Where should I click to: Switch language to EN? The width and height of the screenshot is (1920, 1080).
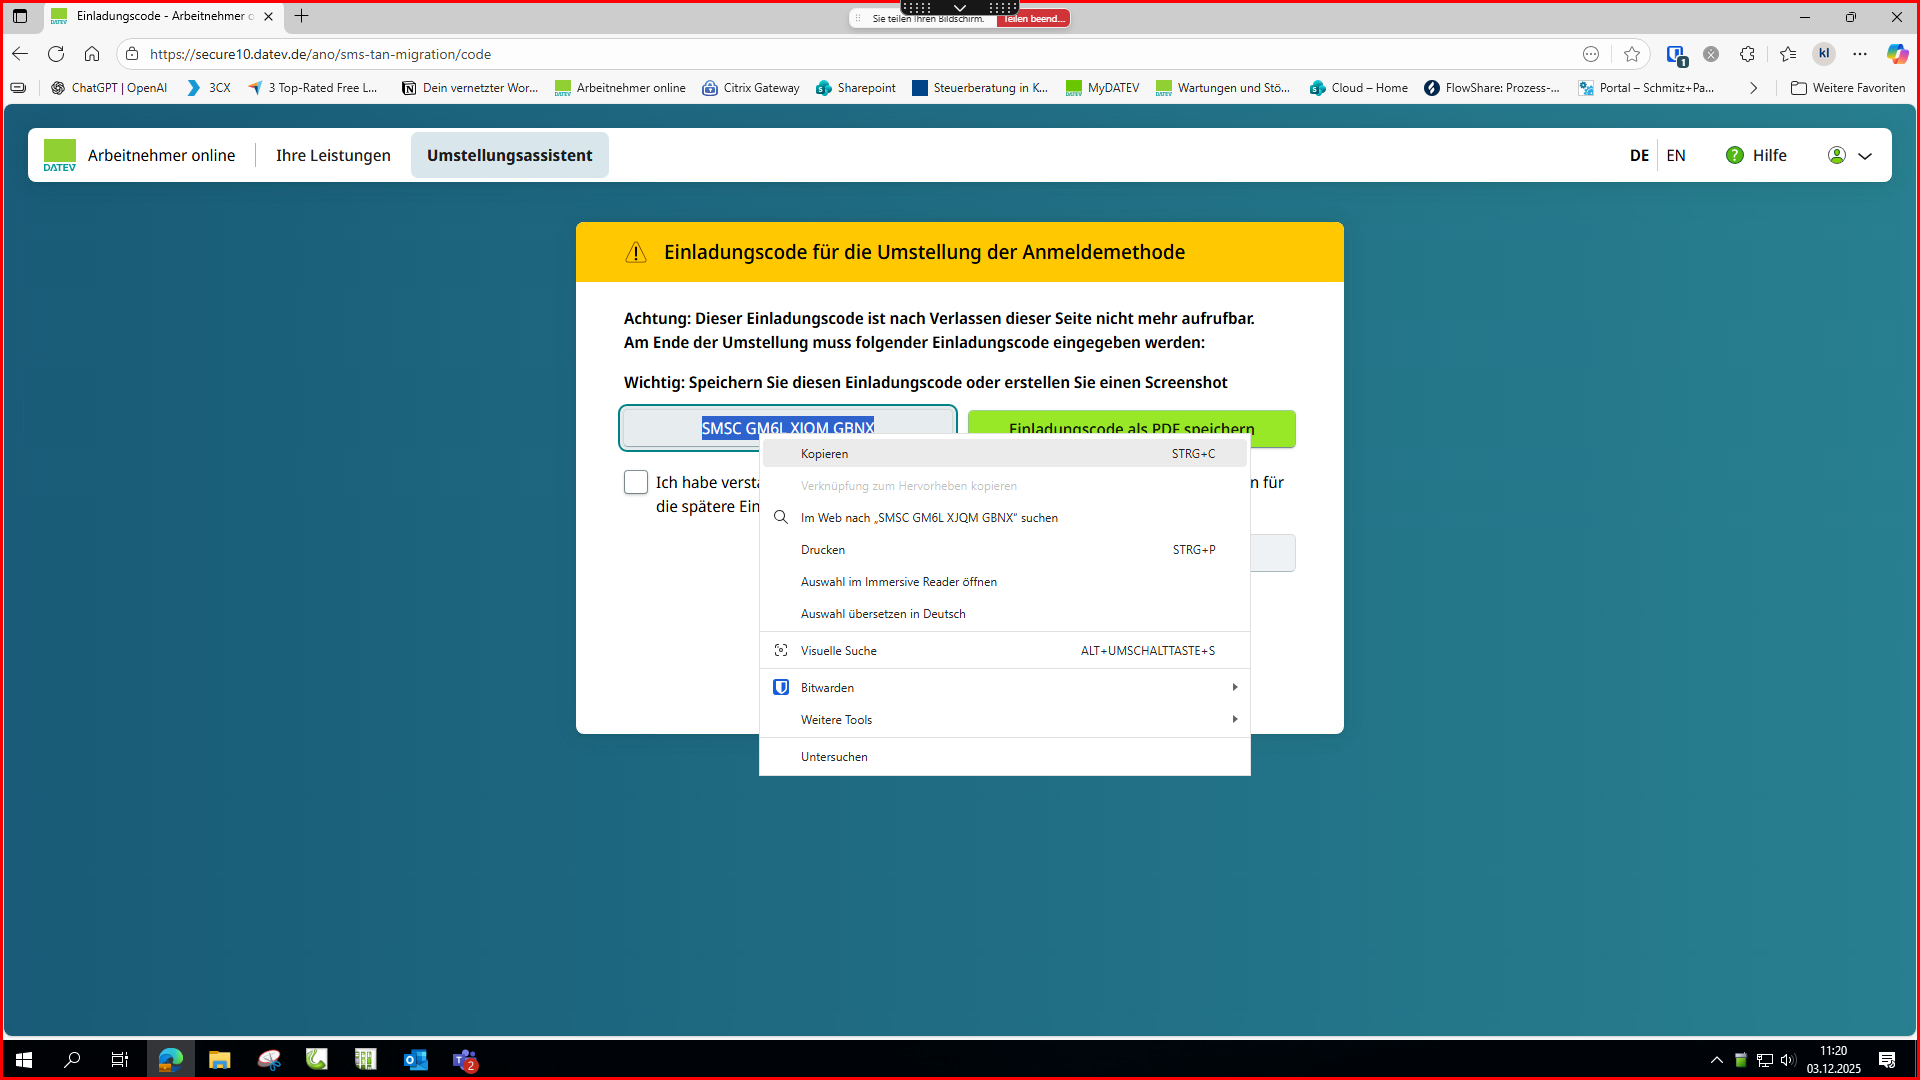1676,155
